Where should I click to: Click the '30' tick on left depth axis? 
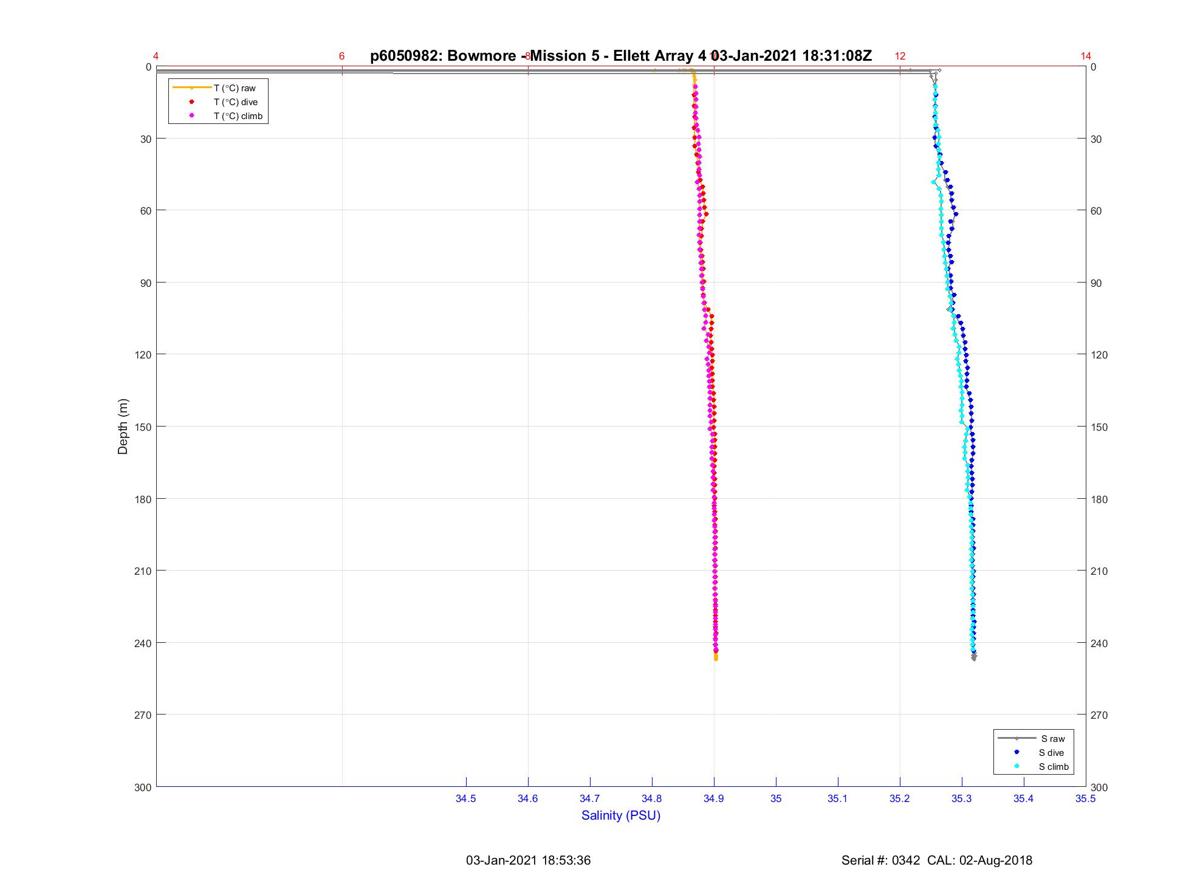coord(145,139)
